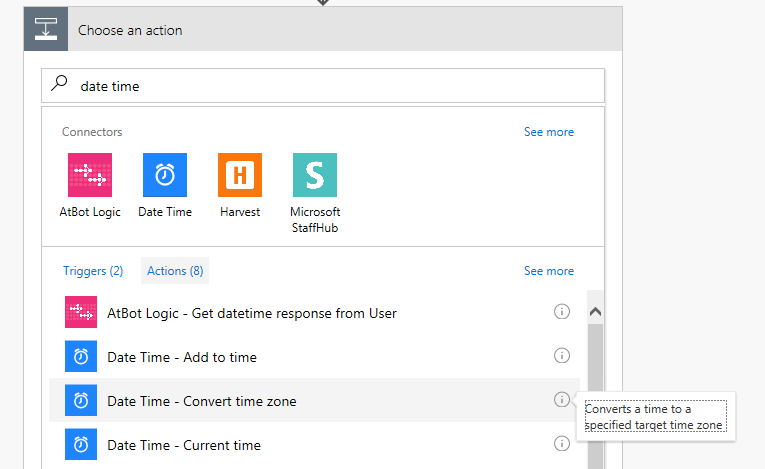The height and width of the screenshot is (469, 765).
Task: Select Date Time - Convert time zone action
Action: click(314, 400)
